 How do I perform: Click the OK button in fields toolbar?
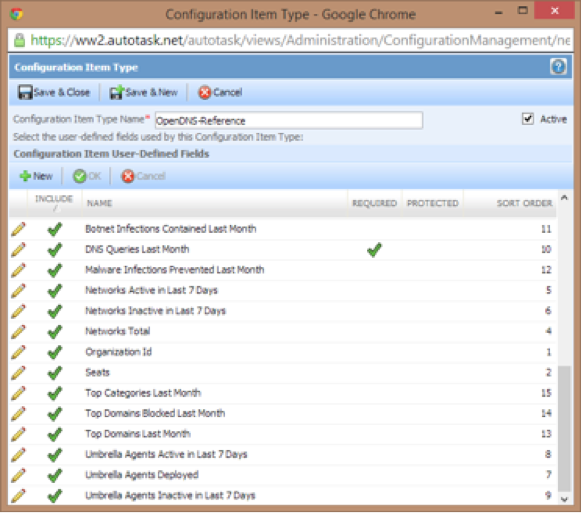tap(87, 176)
